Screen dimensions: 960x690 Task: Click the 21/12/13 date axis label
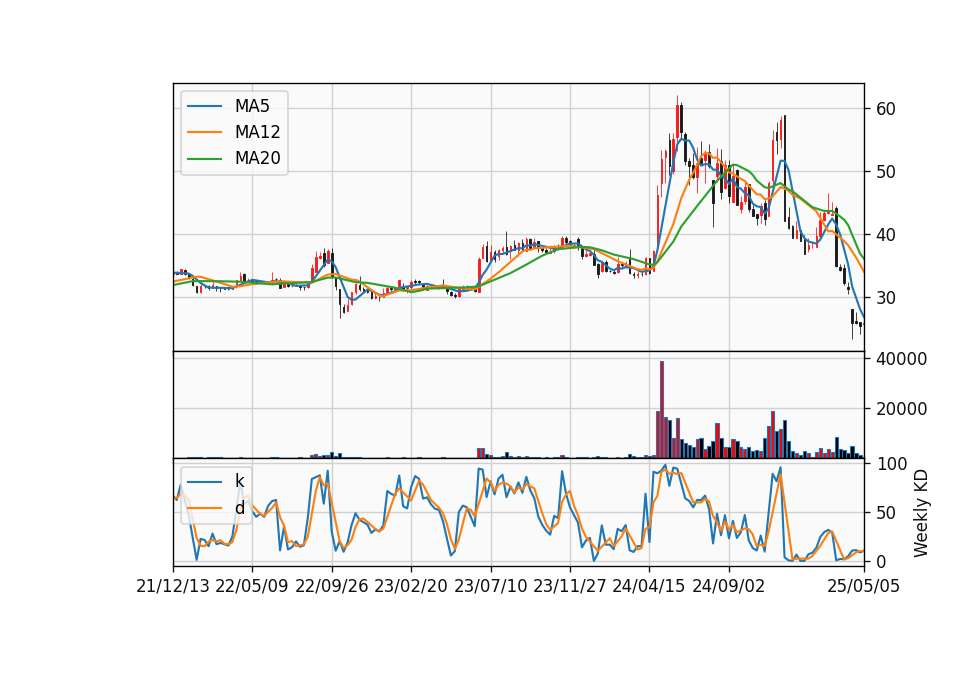click(173, 586)
